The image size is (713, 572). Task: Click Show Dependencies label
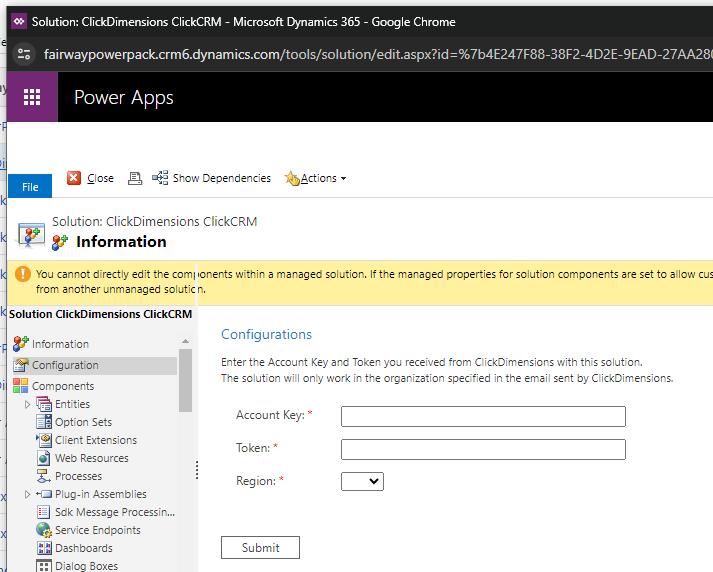(221, 178)
